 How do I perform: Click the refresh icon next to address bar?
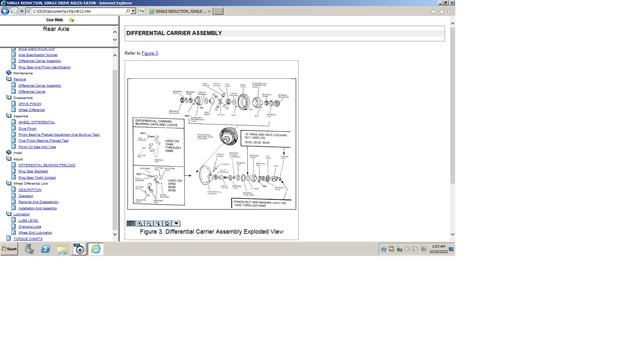(x=142, y=11)
